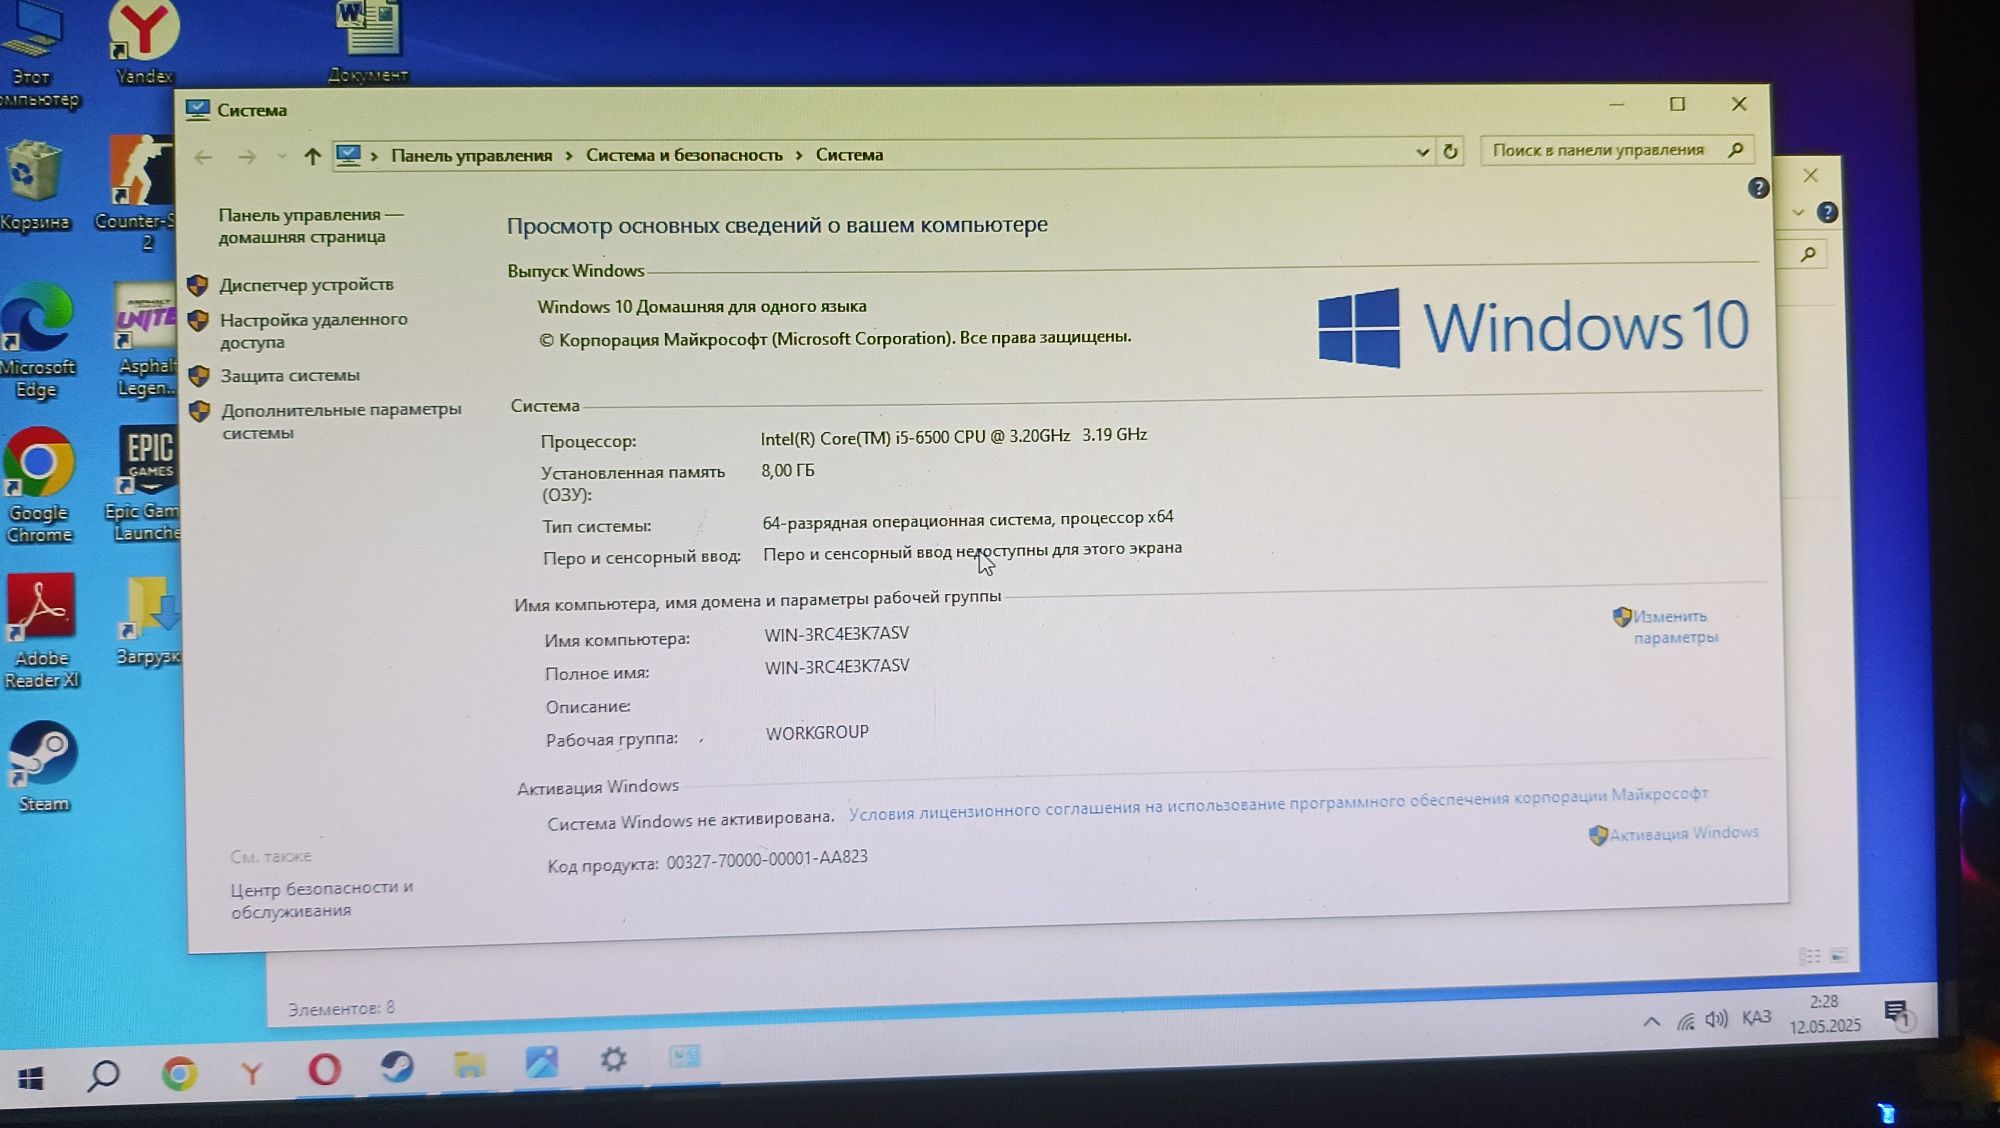This screenshot has height=1128, width=2000.
Task: Click the refresh button in address bar
Action: [1450, 152]
